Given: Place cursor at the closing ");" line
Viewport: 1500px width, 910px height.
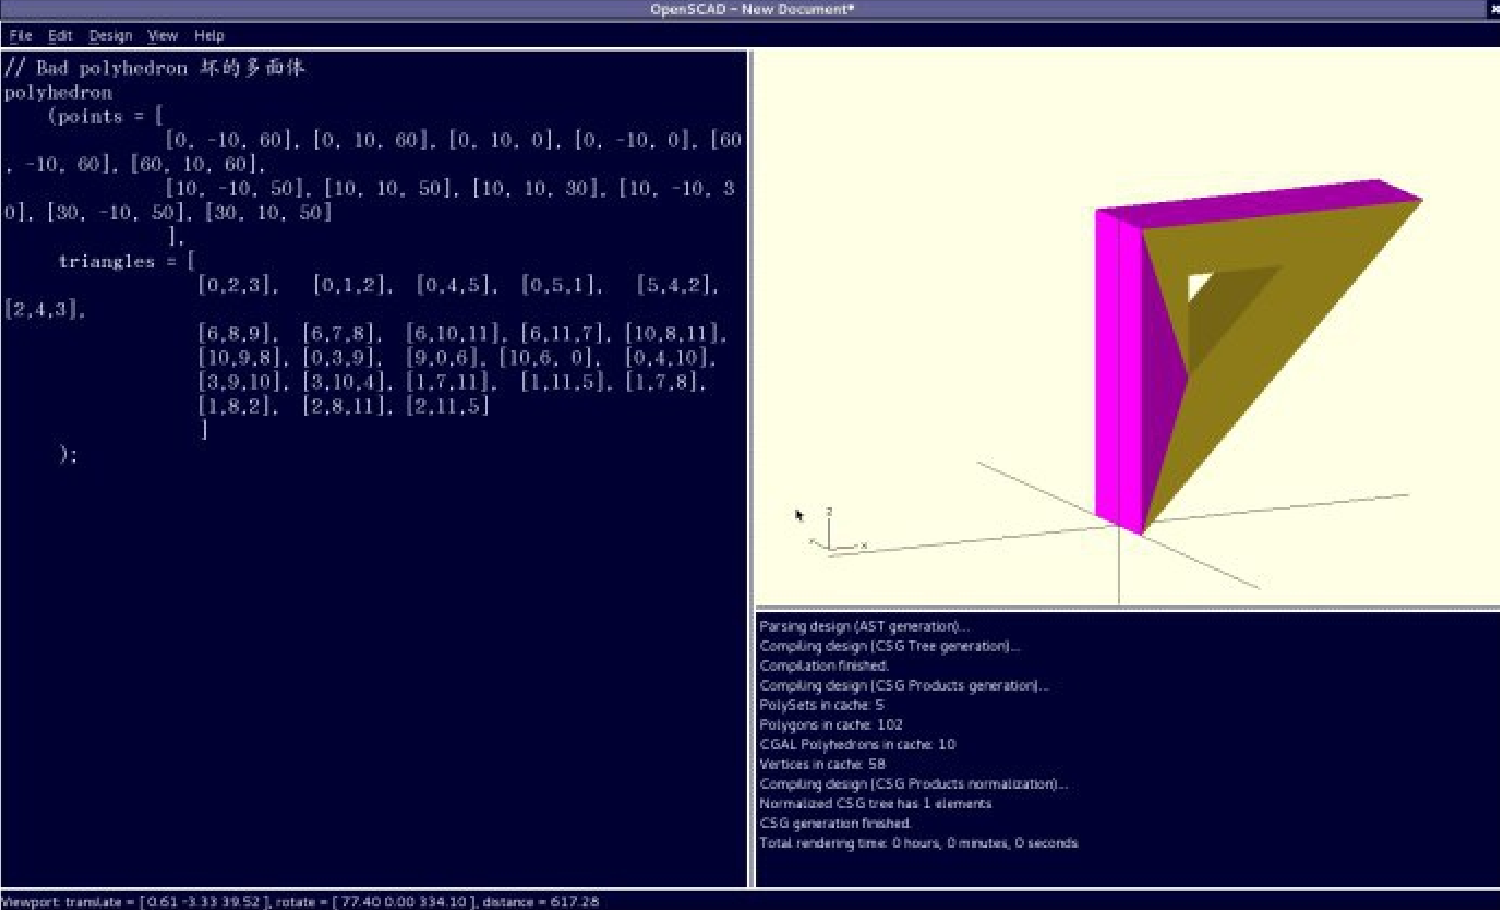Looking at the screenshot, I should coord(68,454).
